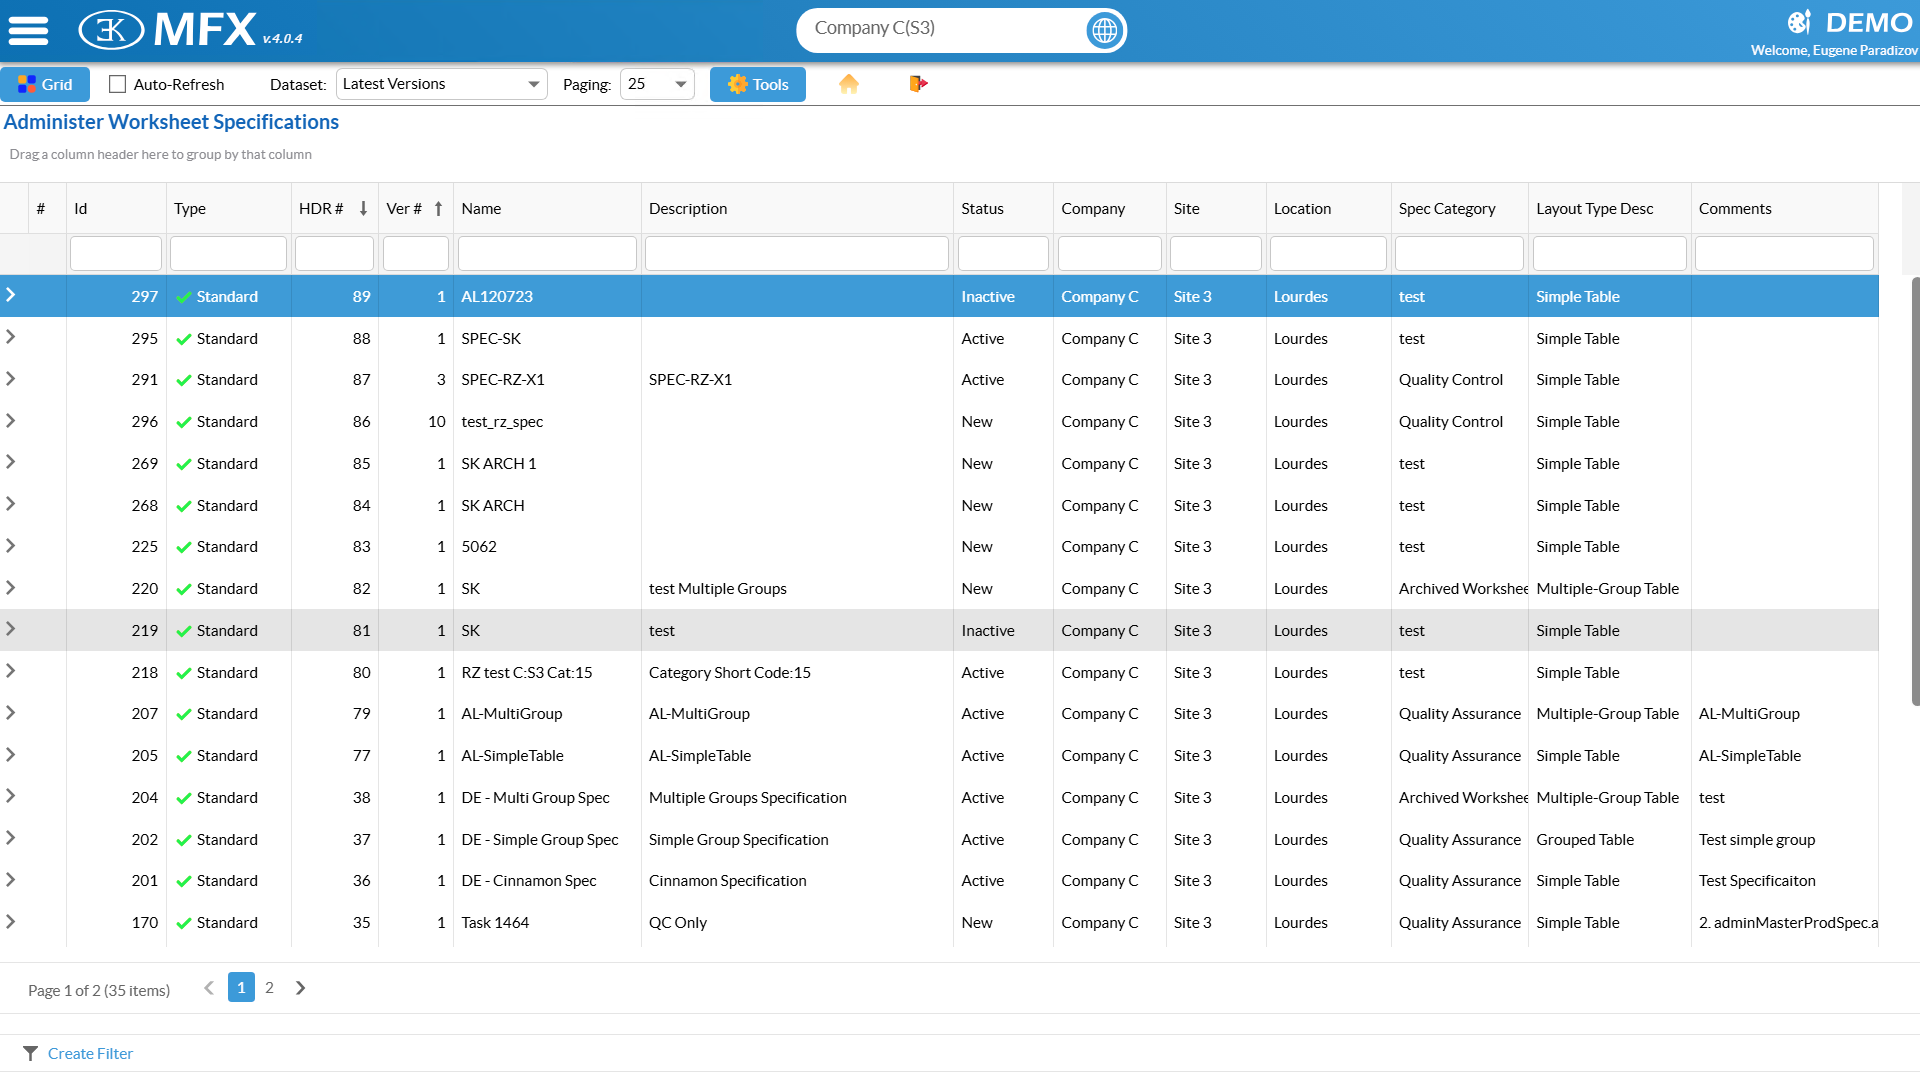
Task: Select description 'Cinnamon Specification'
Action: (x=797, y=881)
